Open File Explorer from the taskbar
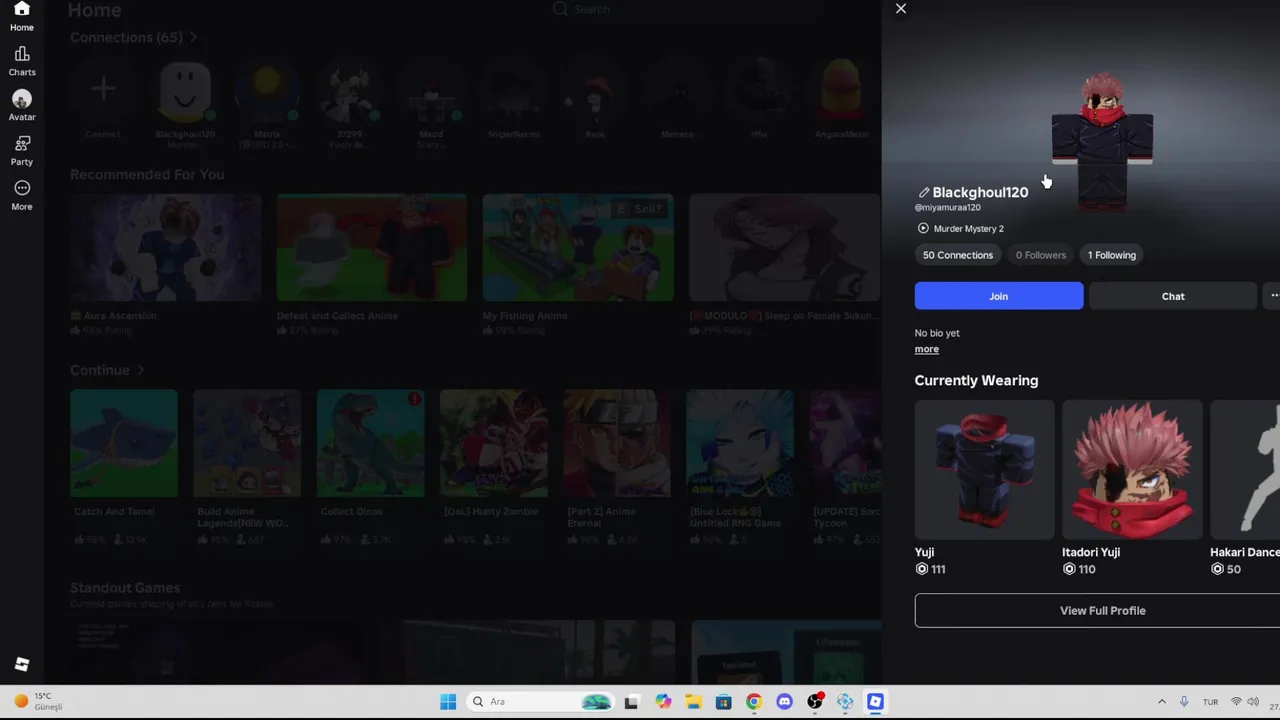1280x720 pixels. 693,702
